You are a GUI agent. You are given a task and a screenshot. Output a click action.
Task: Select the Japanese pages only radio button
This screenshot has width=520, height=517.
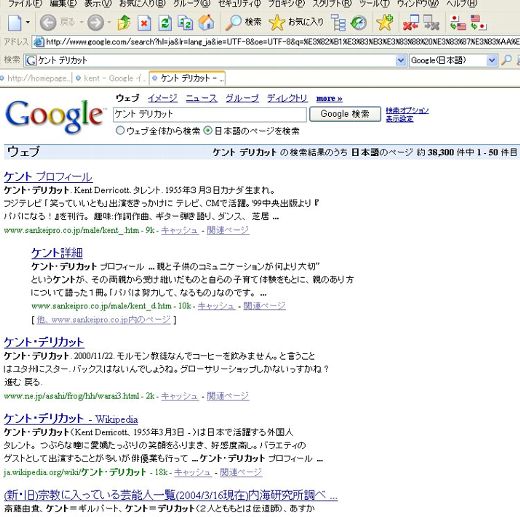(x=208, y=130)
